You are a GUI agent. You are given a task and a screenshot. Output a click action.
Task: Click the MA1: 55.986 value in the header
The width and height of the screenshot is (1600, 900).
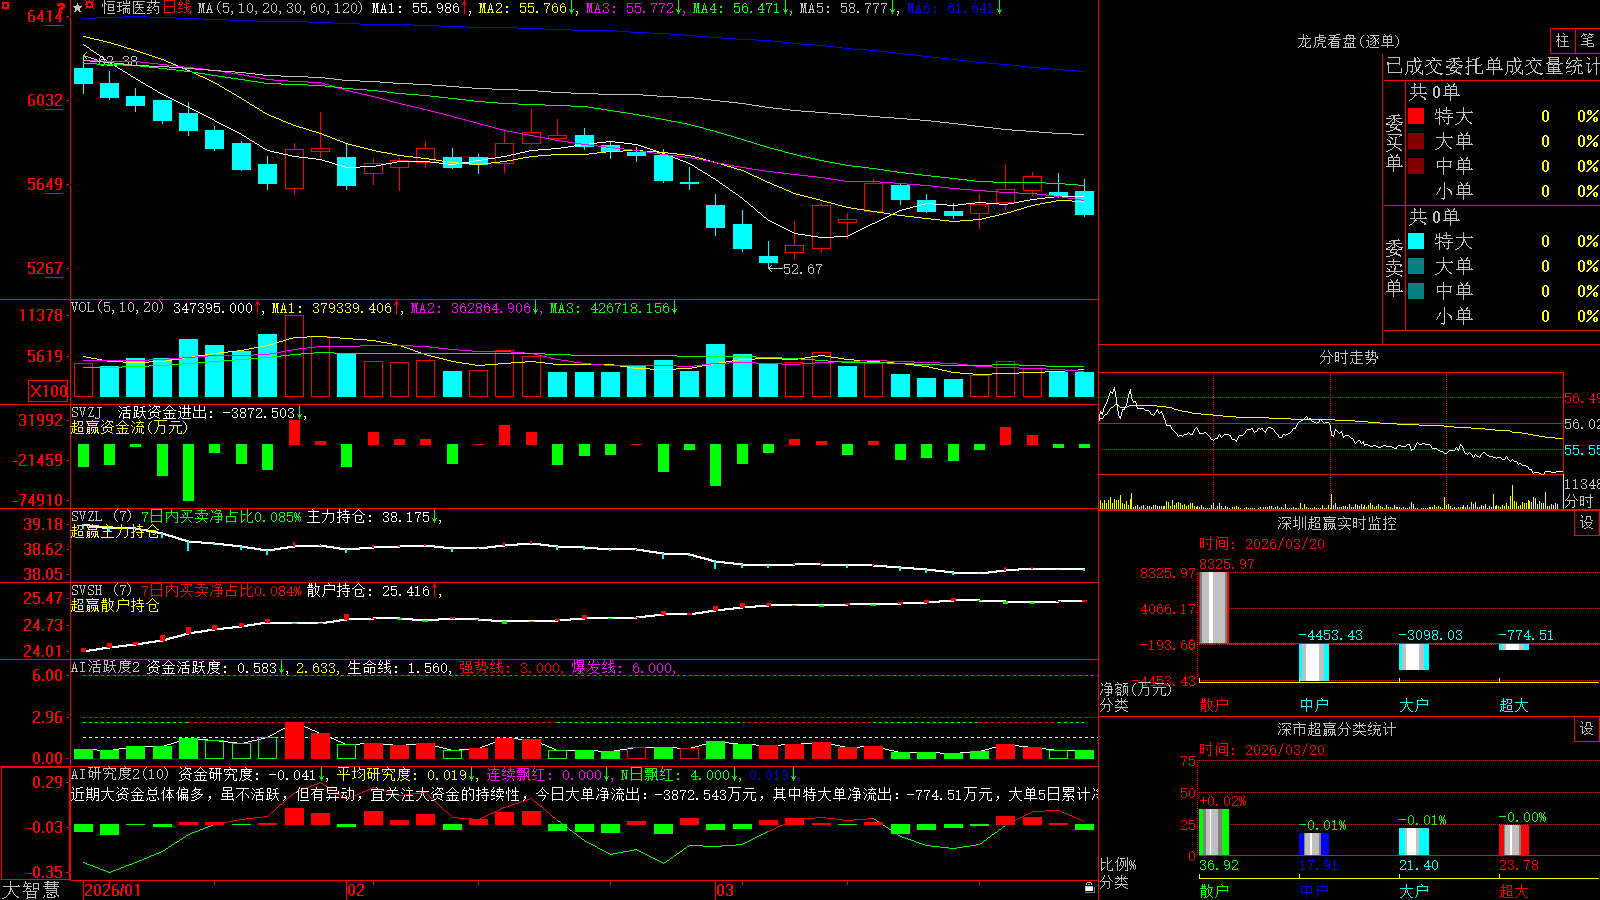click(420, 8)
